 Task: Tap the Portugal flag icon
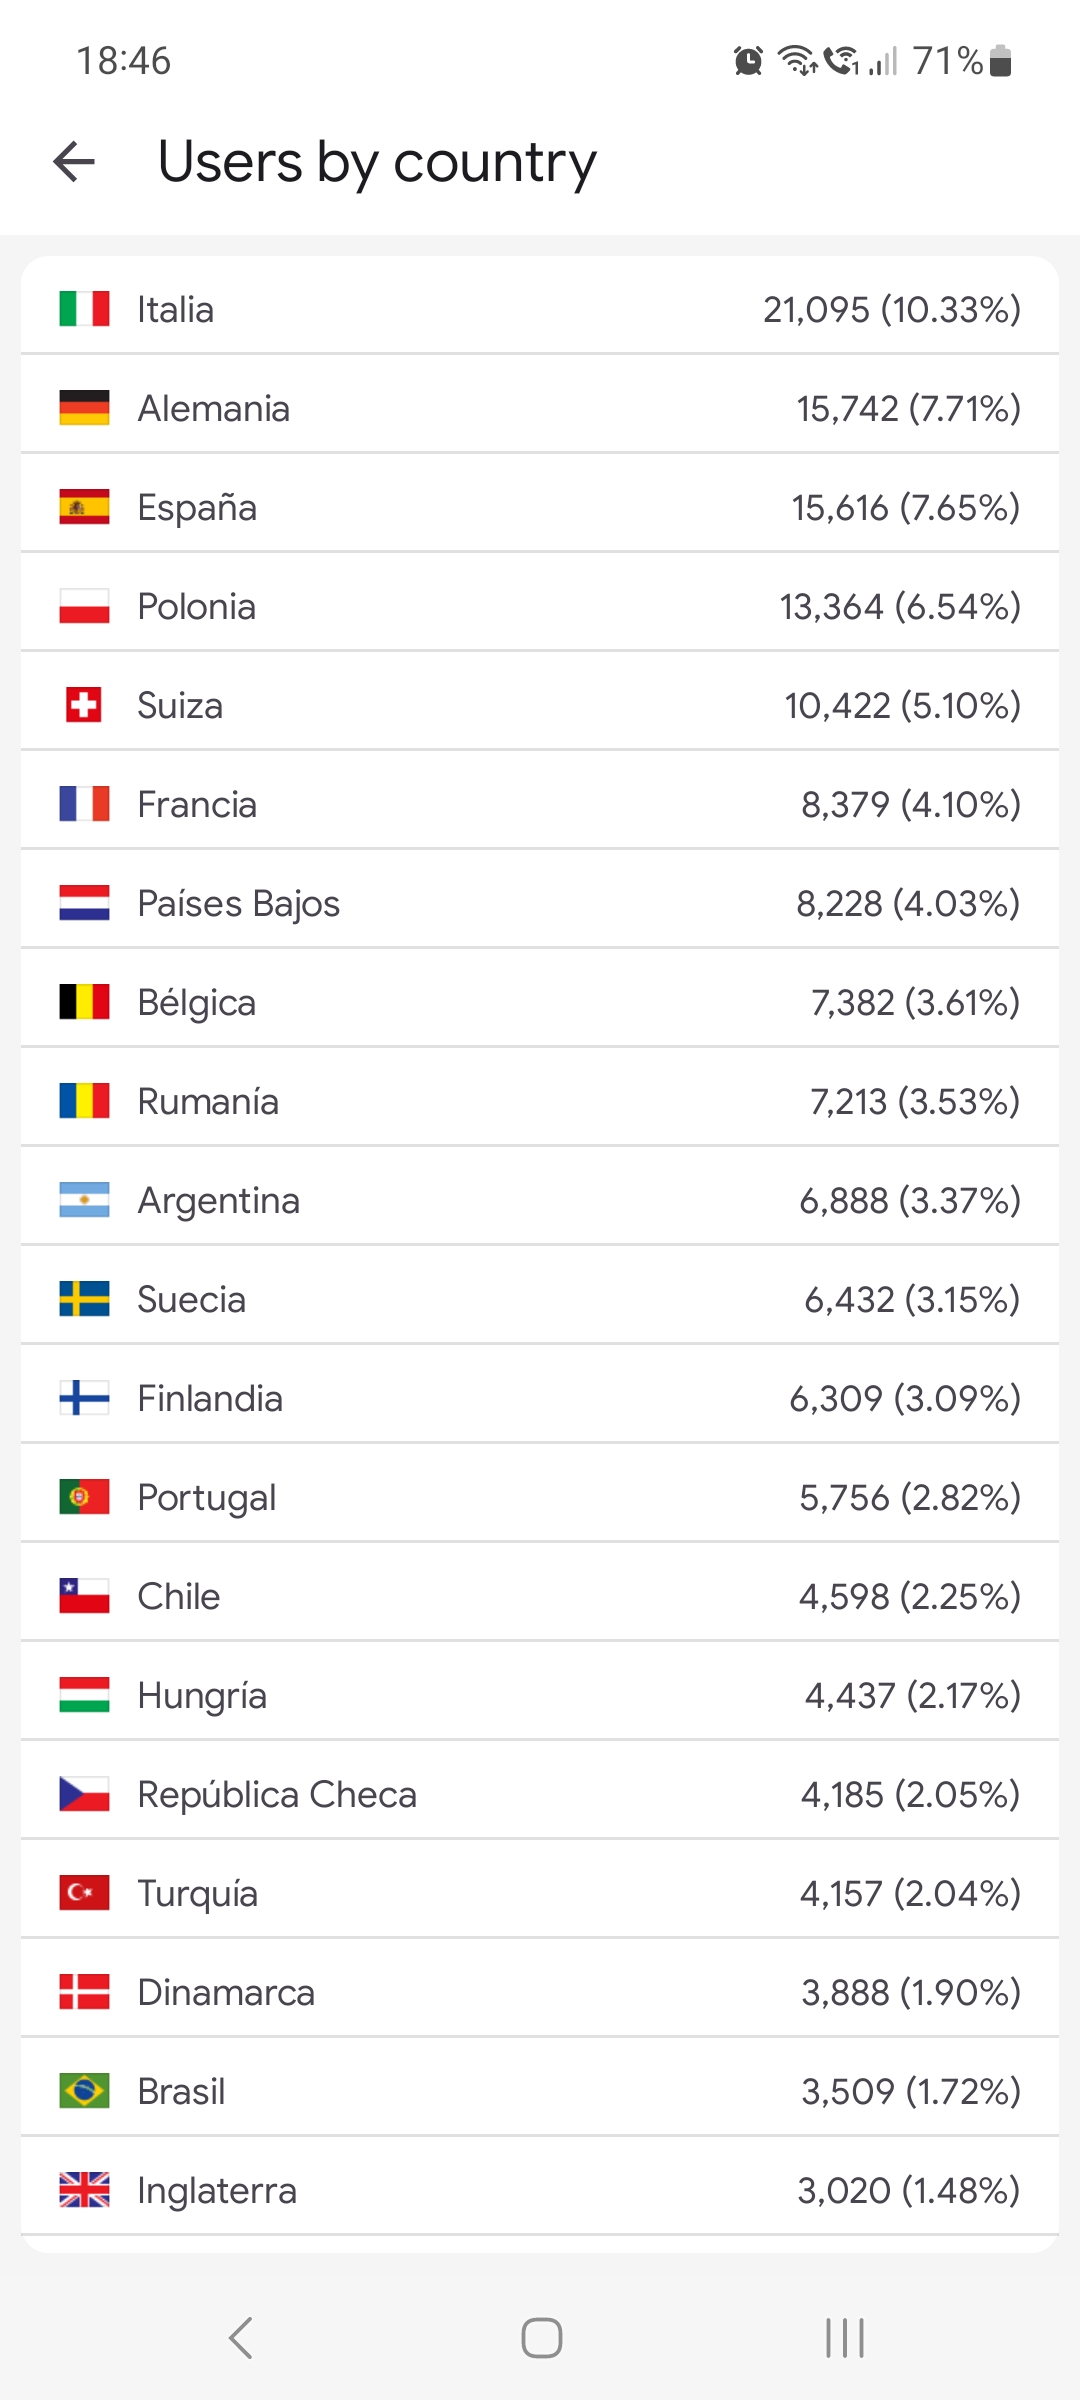[x=84, y=1497]
